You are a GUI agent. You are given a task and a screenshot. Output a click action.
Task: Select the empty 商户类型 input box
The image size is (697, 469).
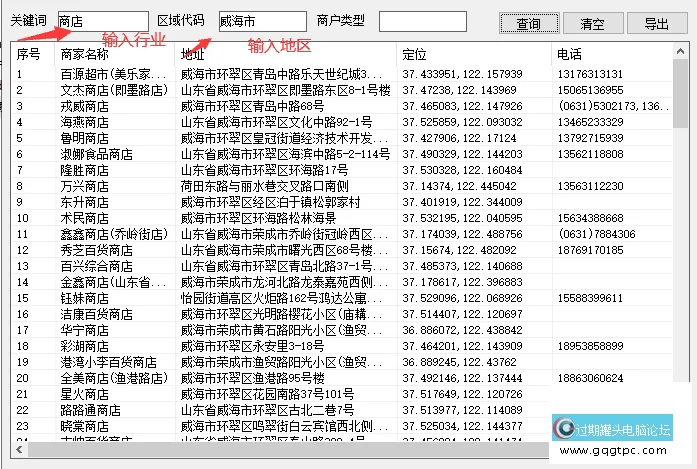(x=422, y=21)
